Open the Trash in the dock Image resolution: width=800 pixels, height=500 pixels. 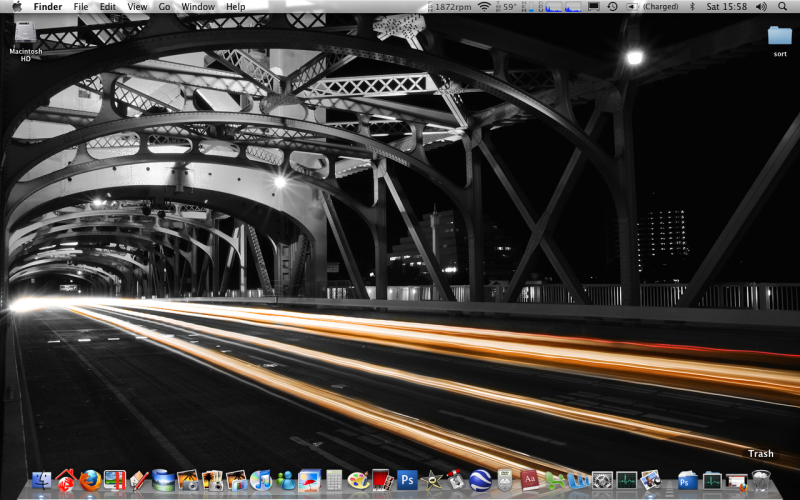pyautogui.click(x=761, y=478)
